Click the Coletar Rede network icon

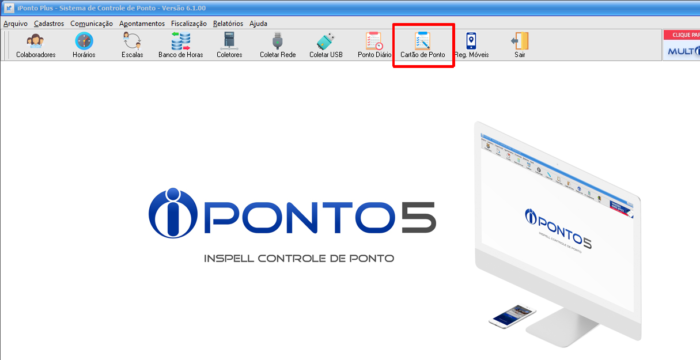[x=278, y=41]
